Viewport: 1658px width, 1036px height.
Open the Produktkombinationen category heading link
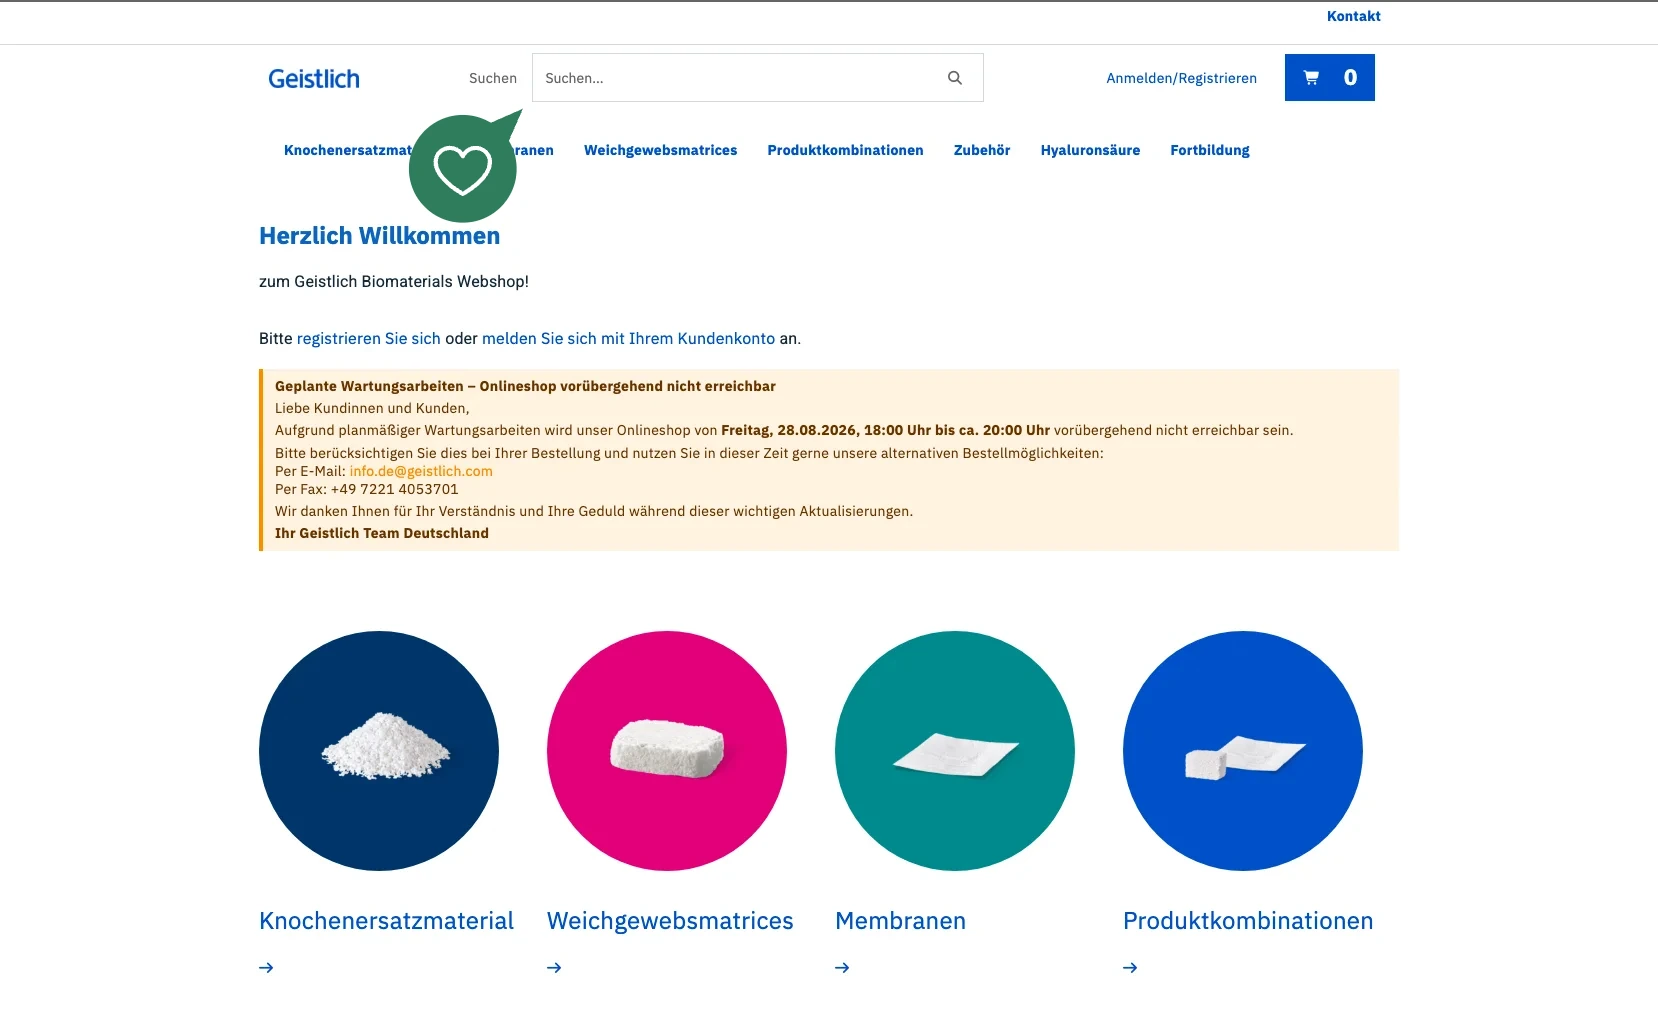point(1248,921)
